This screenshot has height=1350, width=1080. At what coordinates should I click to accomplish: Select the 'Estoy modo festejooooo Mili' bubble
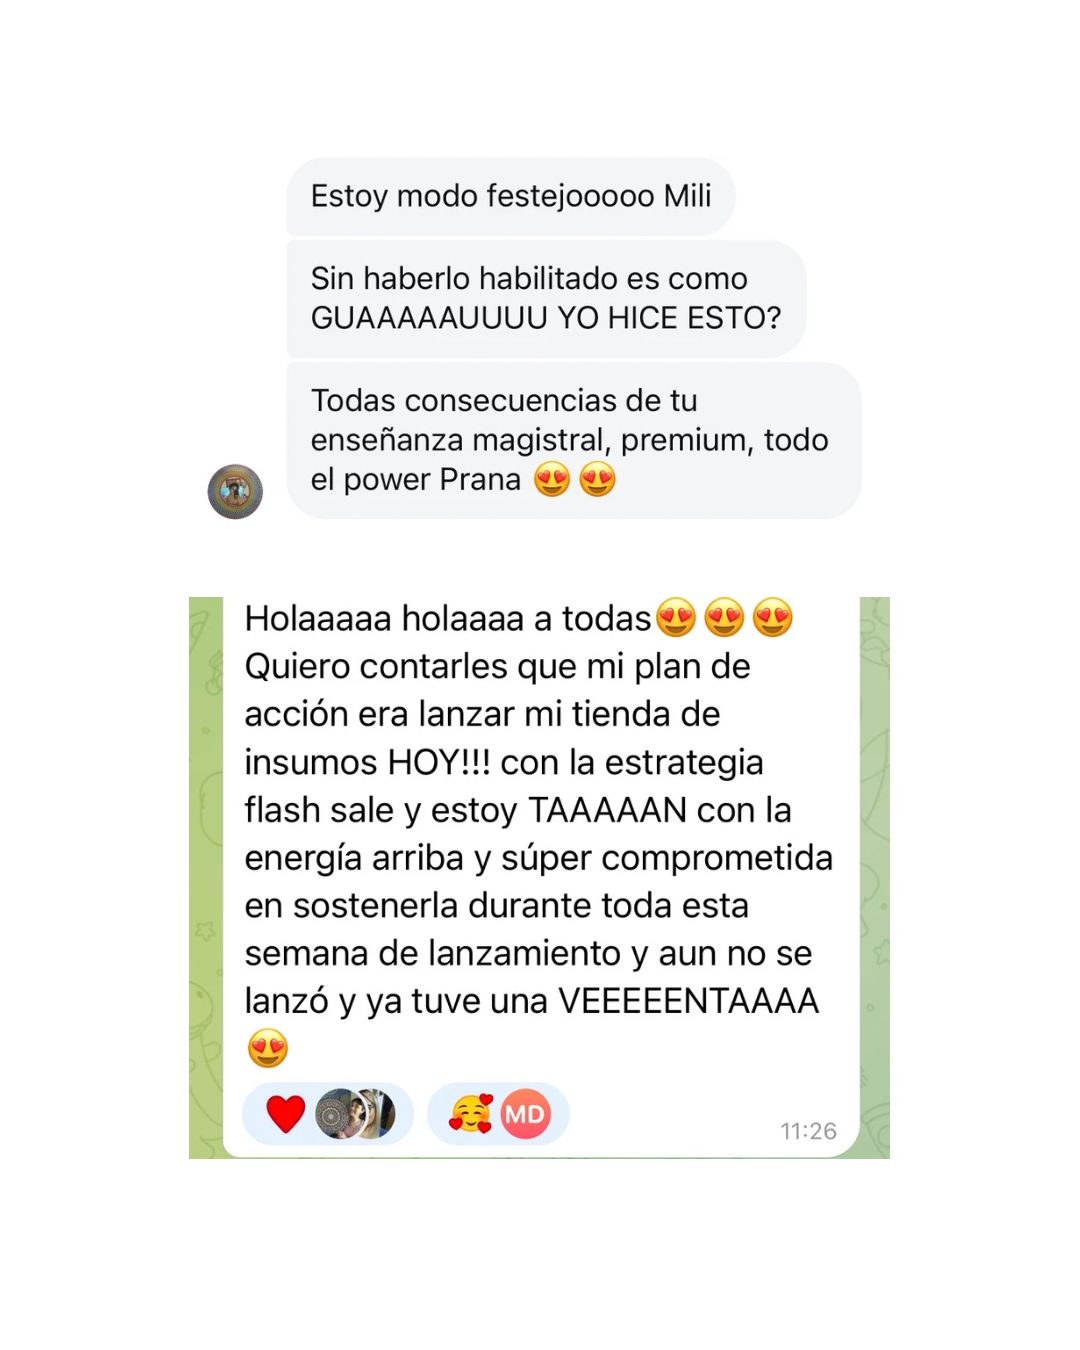tap(511, 196)
